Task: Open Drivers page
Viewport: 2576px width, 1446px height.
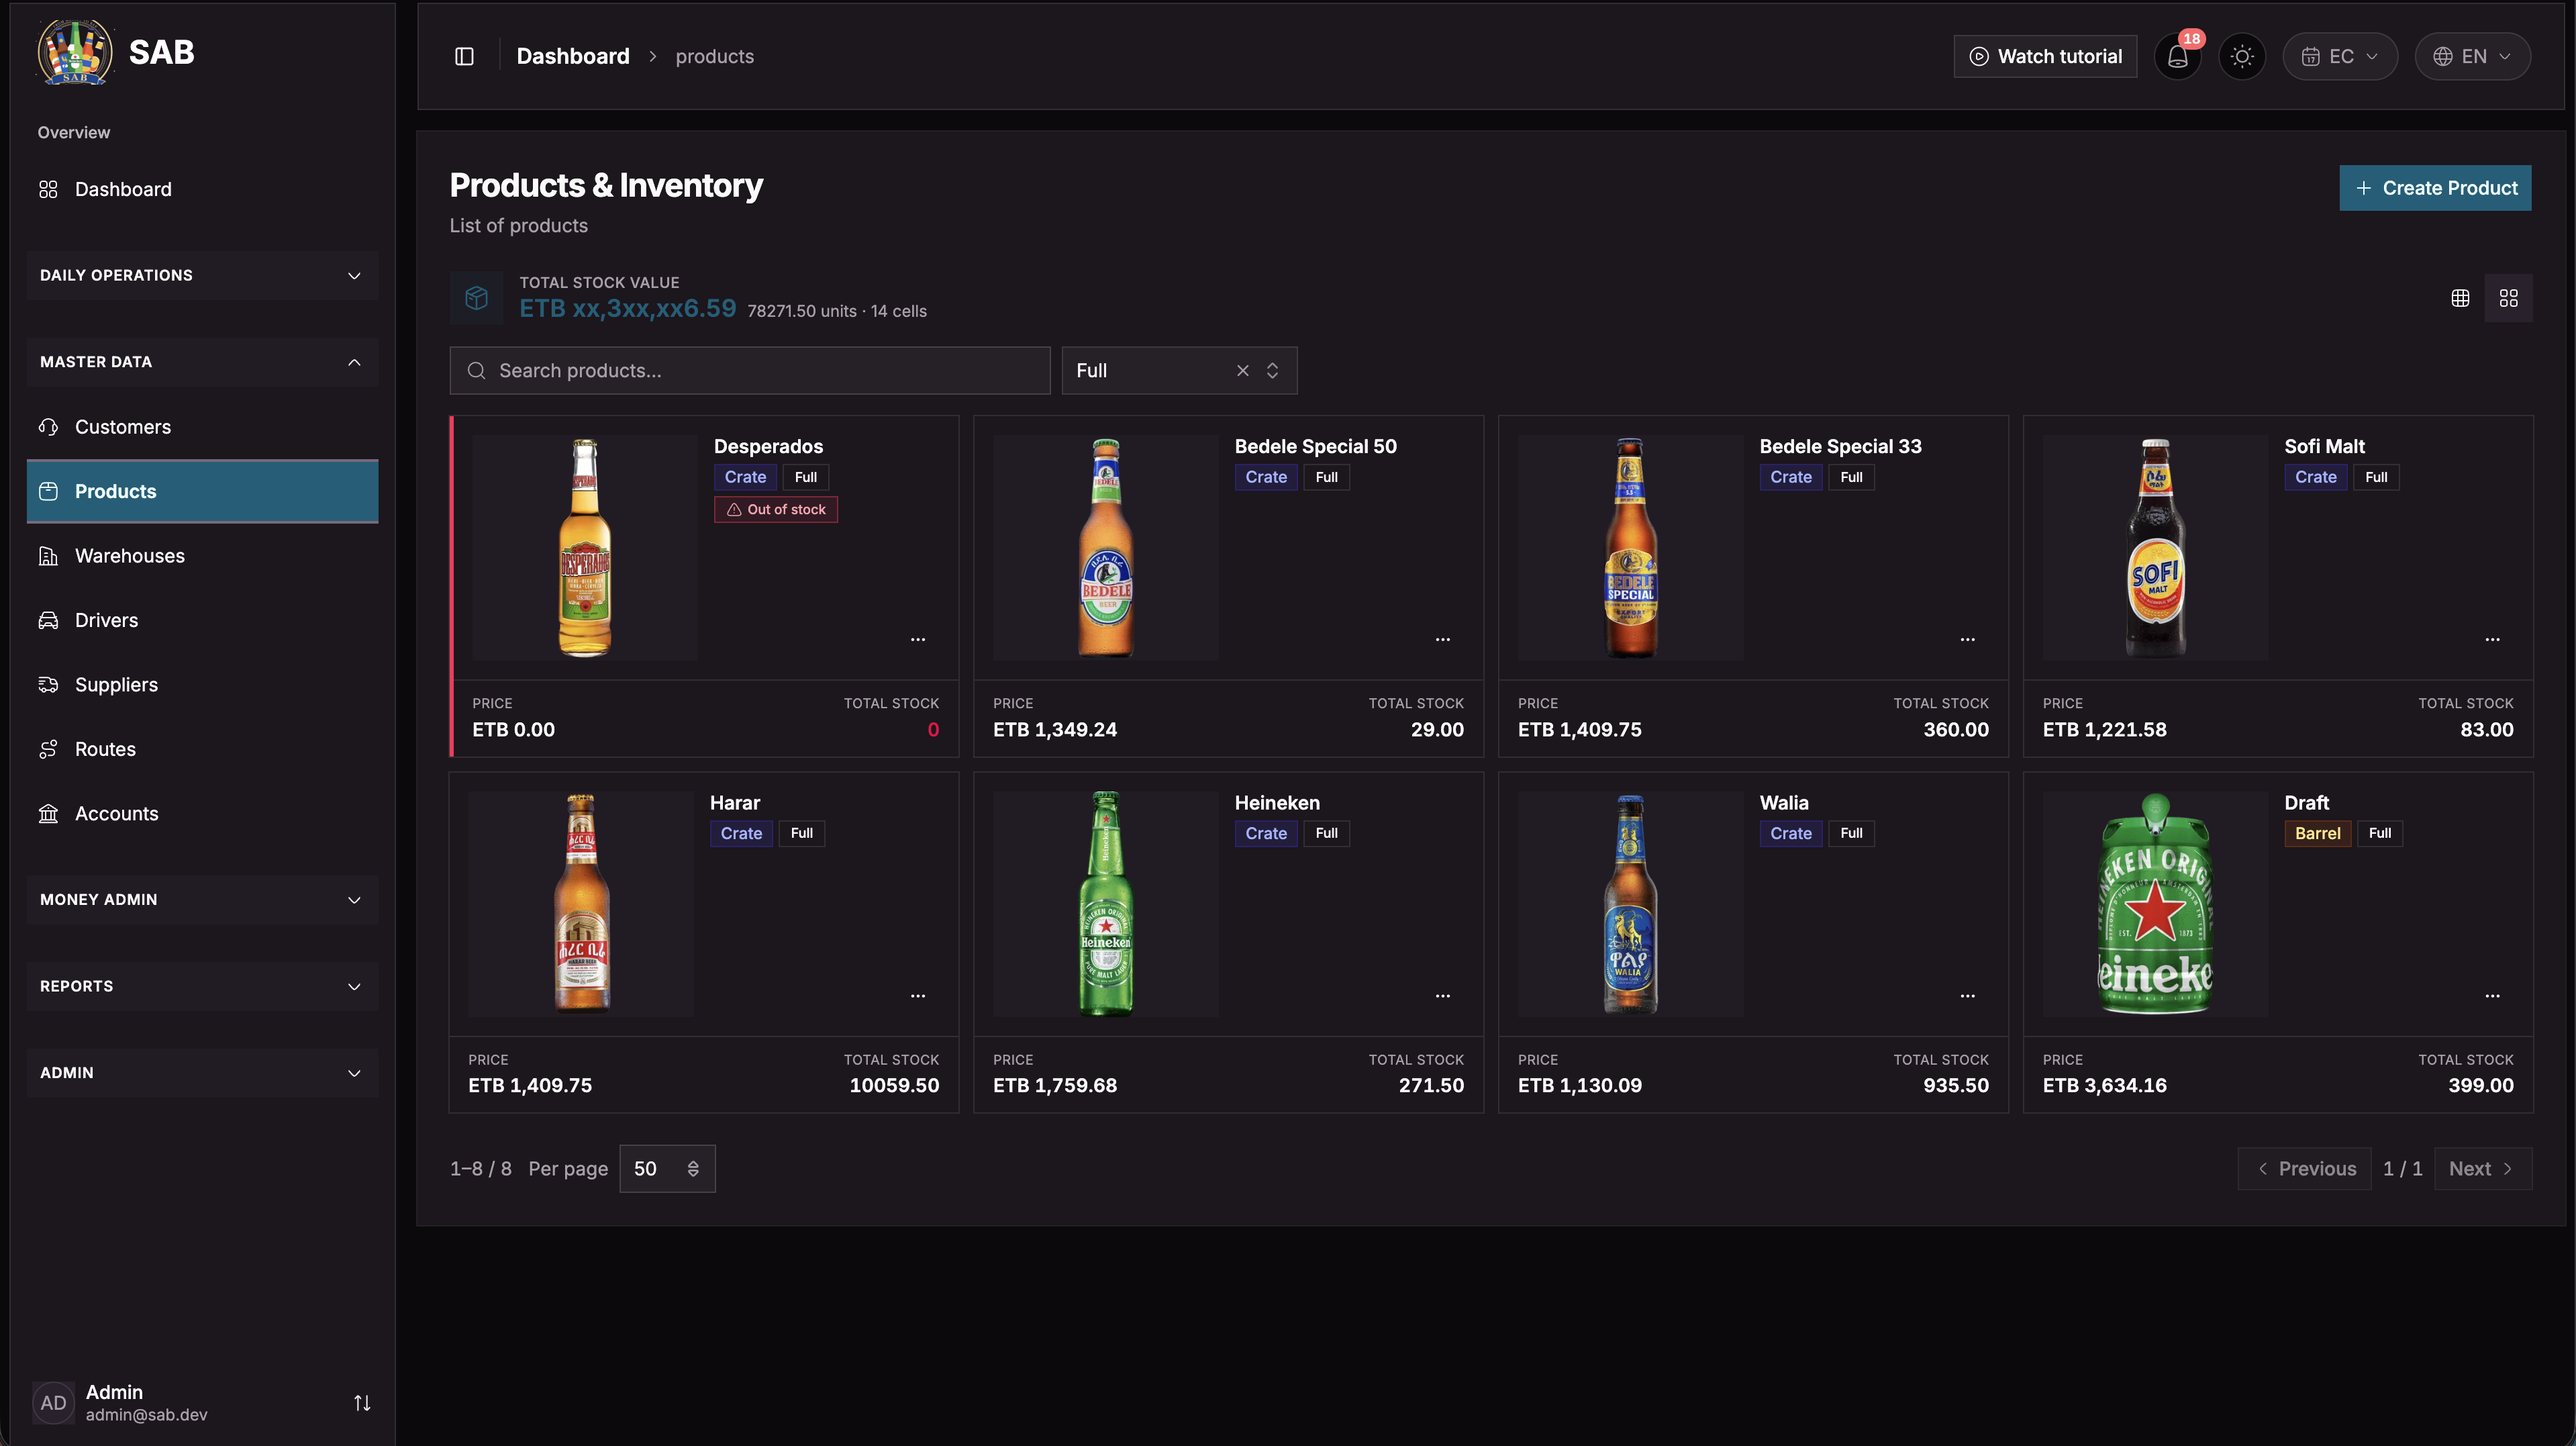Action: pos(202,620)
